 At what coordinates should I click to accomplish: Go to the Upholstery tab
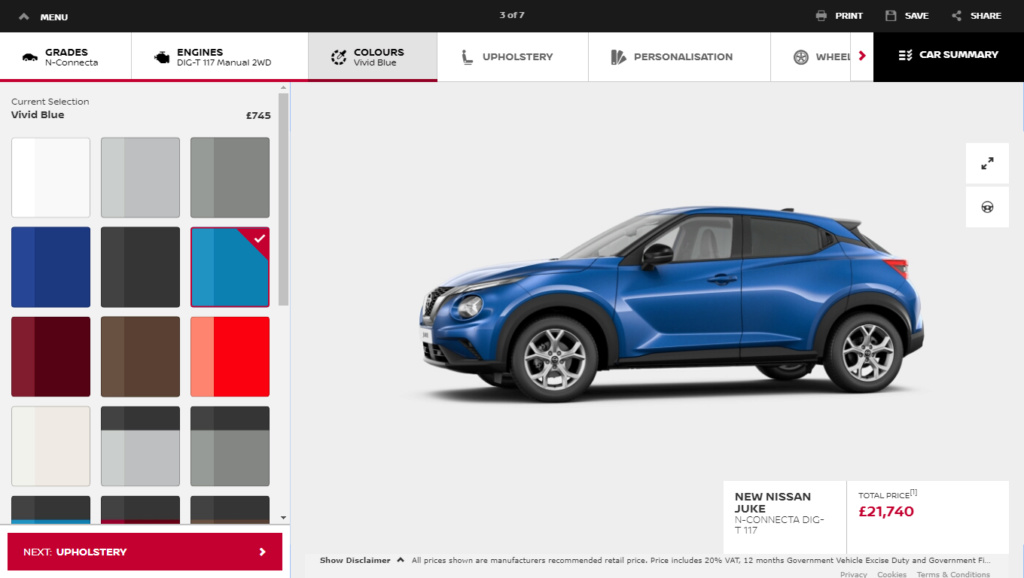pyautogui.click(x=513, y=57)
